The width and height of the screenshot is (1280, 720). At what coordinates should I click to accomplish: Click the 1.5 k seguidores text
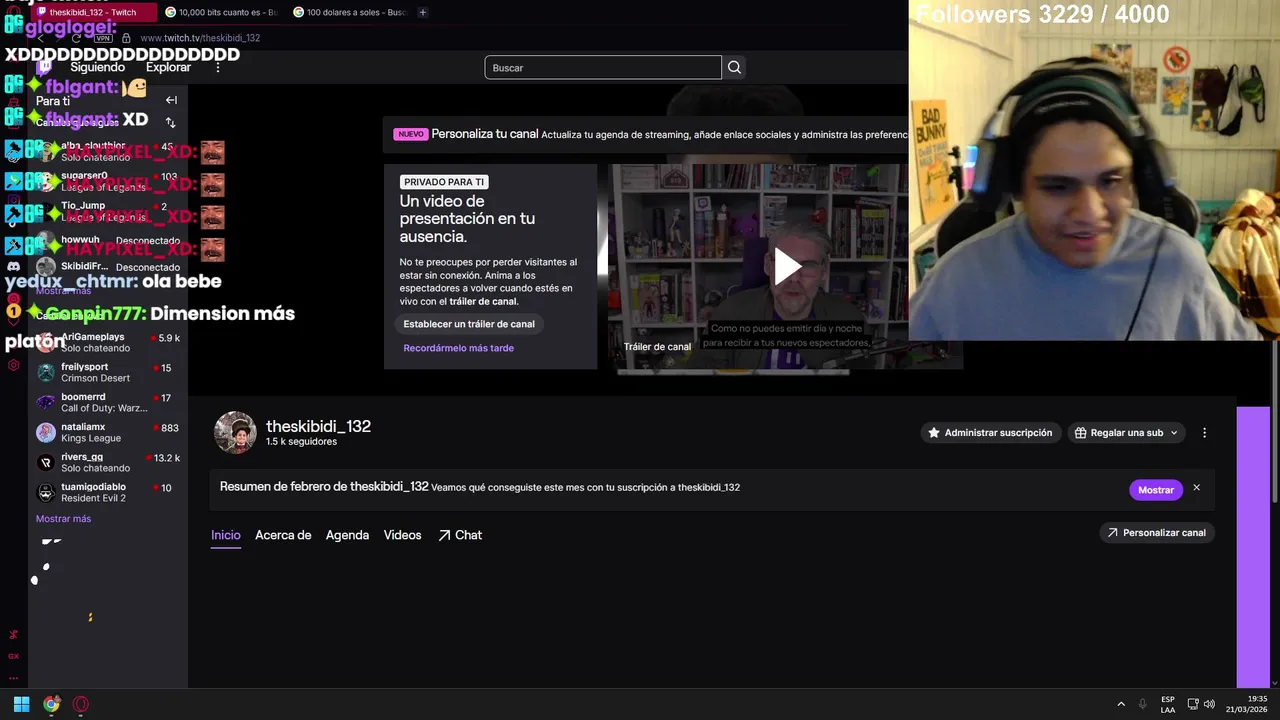coord(301,442)
